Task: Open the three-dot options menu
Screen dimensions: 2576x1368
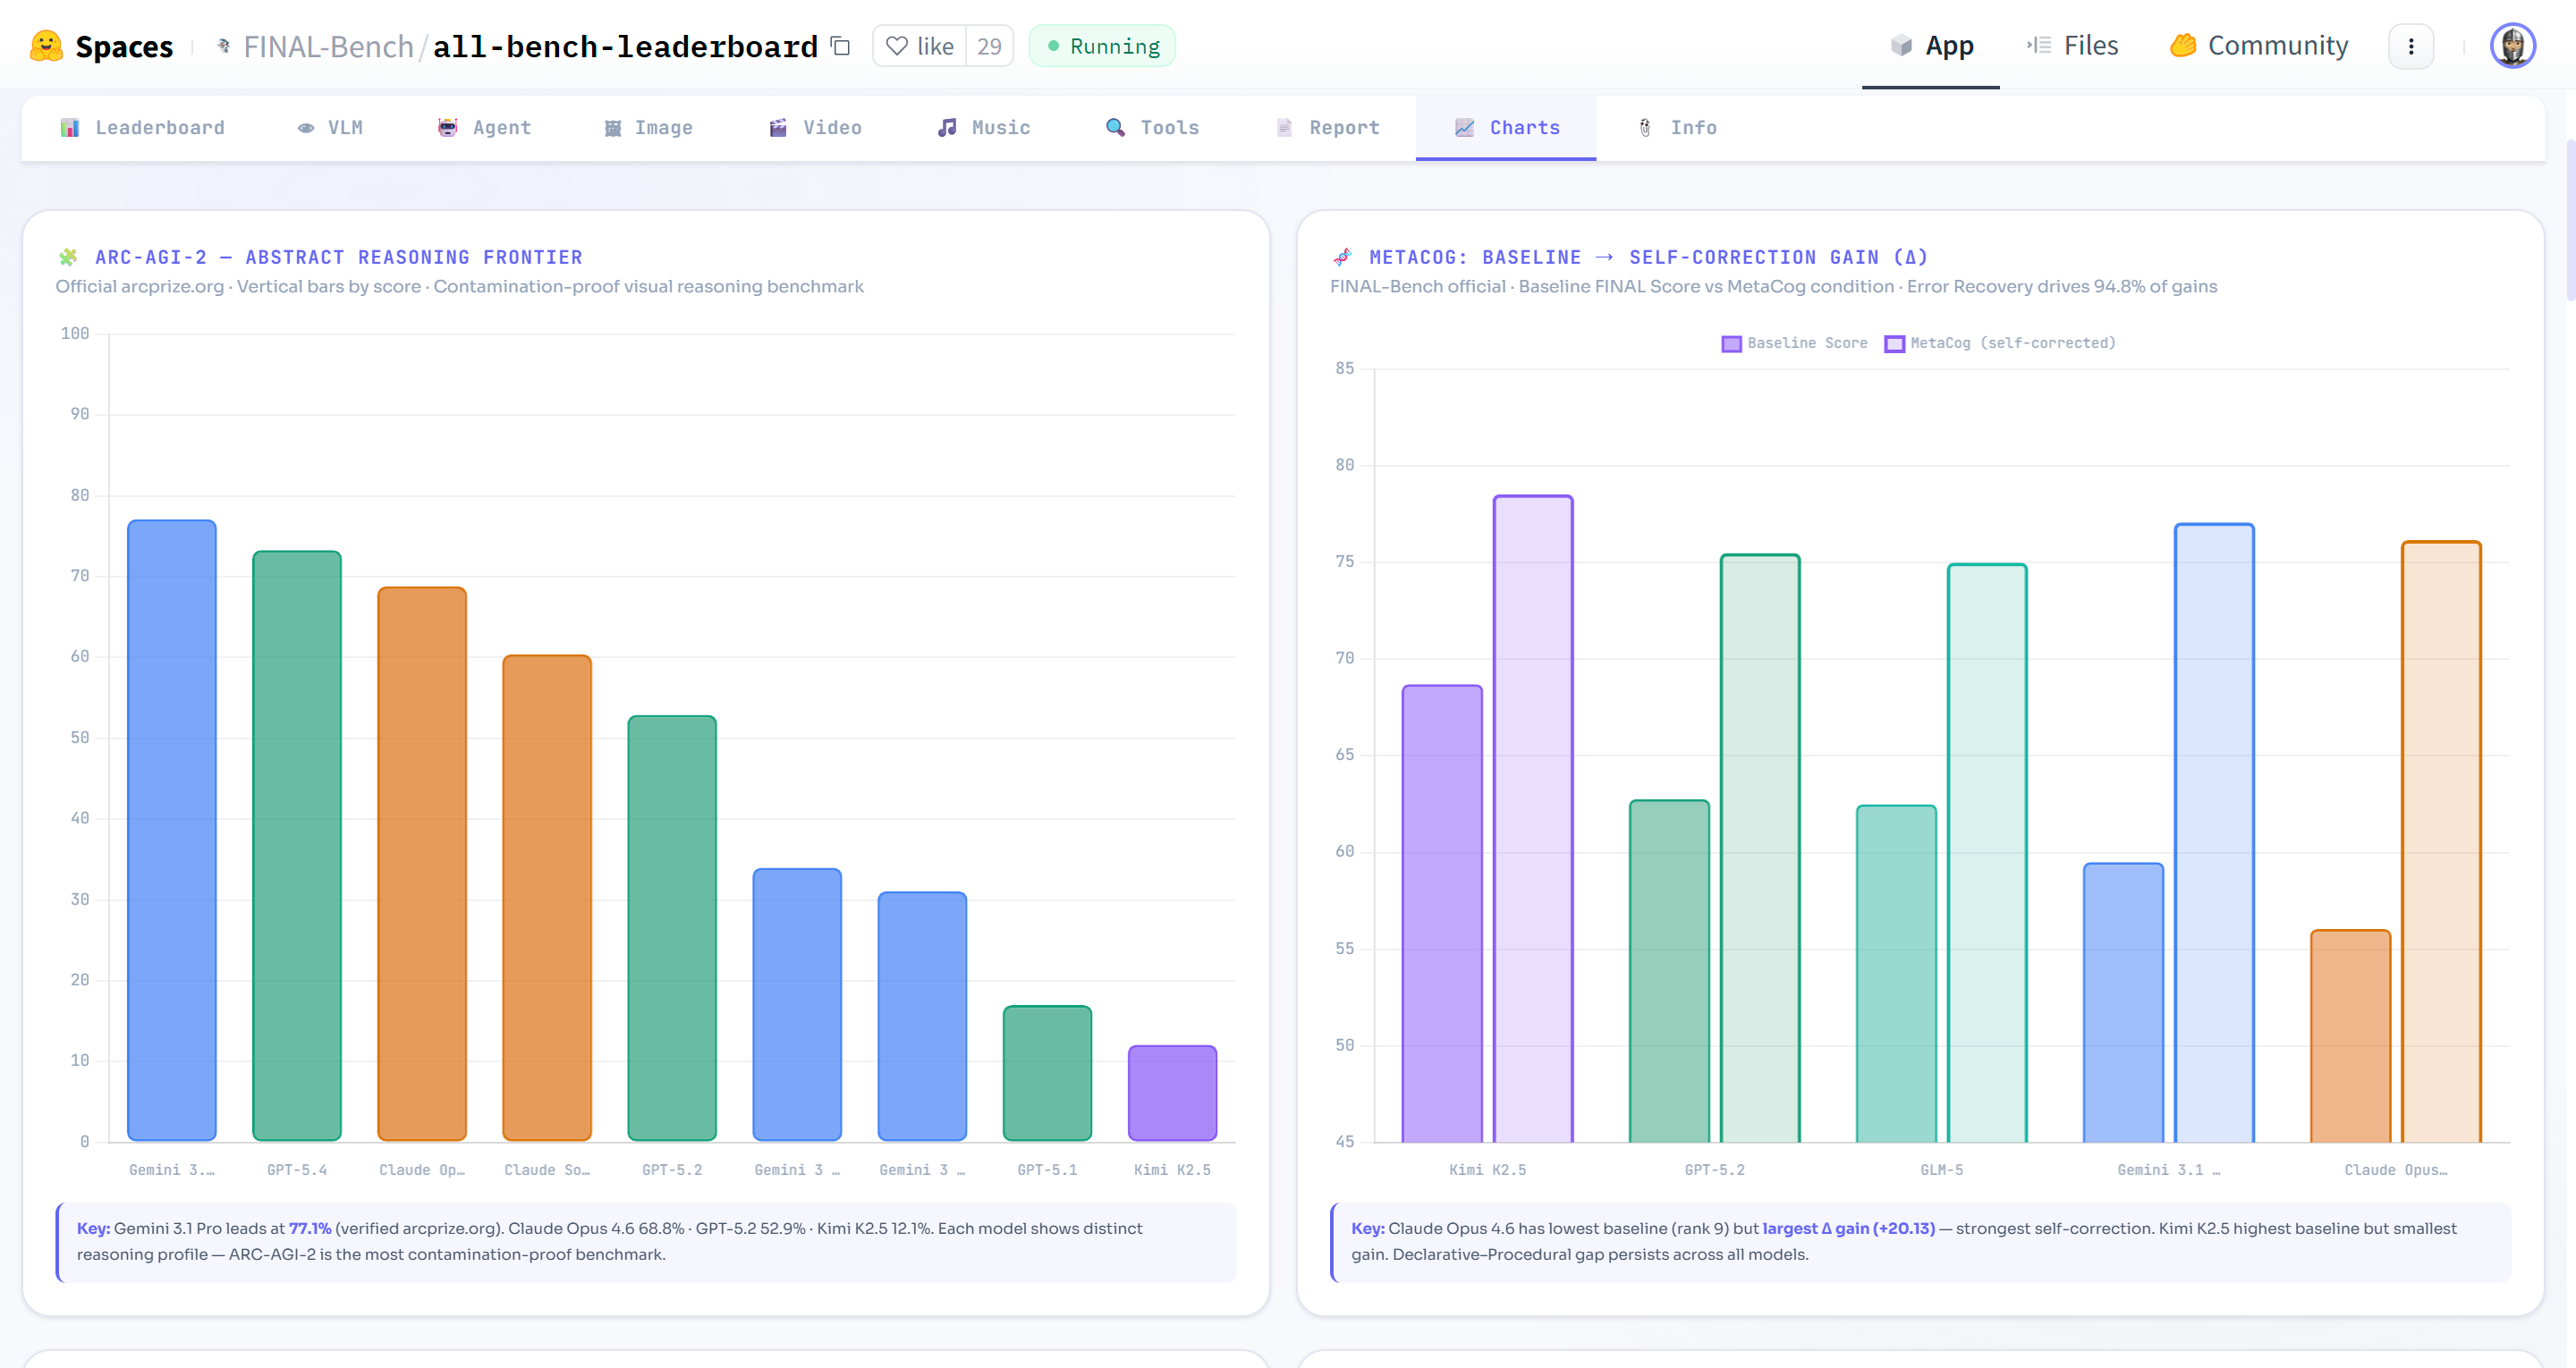Action: tap(2411, 46)
